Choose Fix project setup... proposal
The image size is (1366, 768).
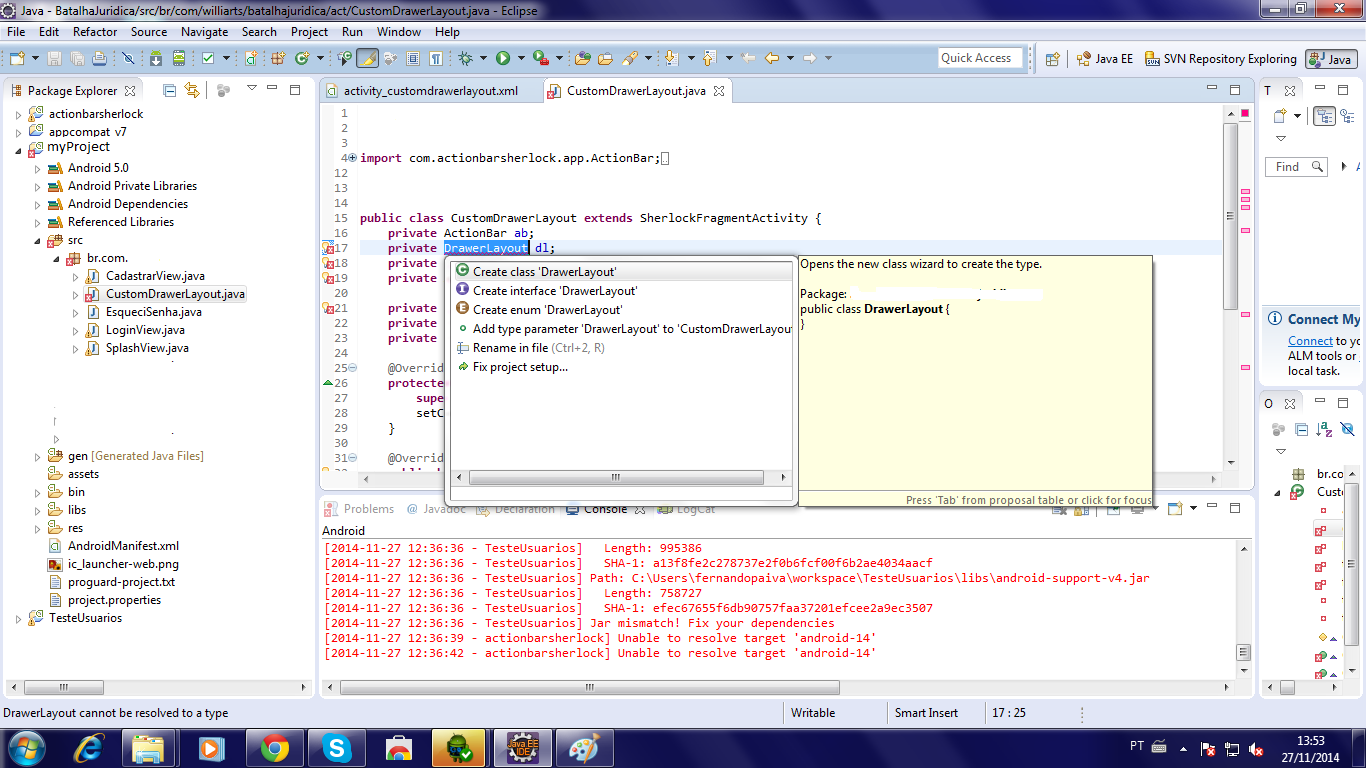click(x=623, y=367)
